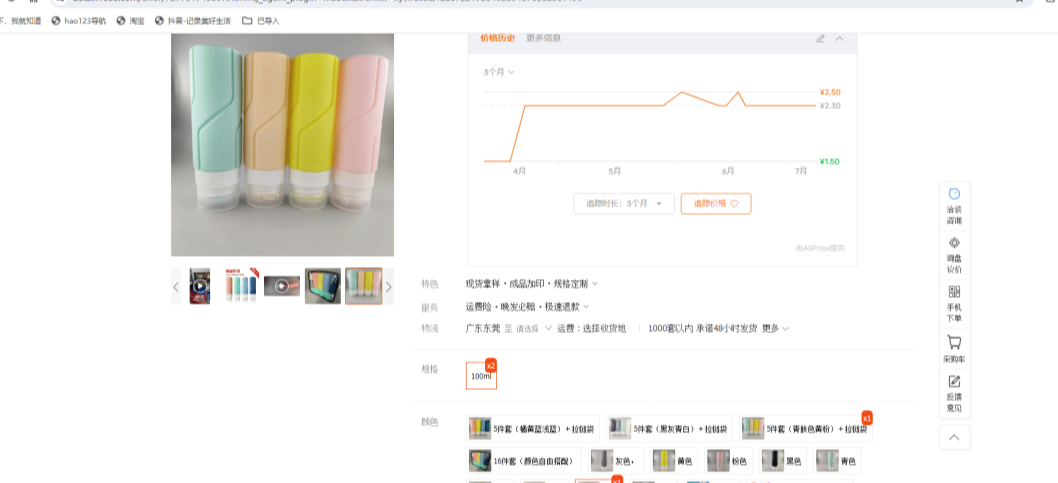Image resolution: width=1058 pixels, height=483 pixels.
Task: Click the 追踪价格 button
Action: click(x=716, y=204)
